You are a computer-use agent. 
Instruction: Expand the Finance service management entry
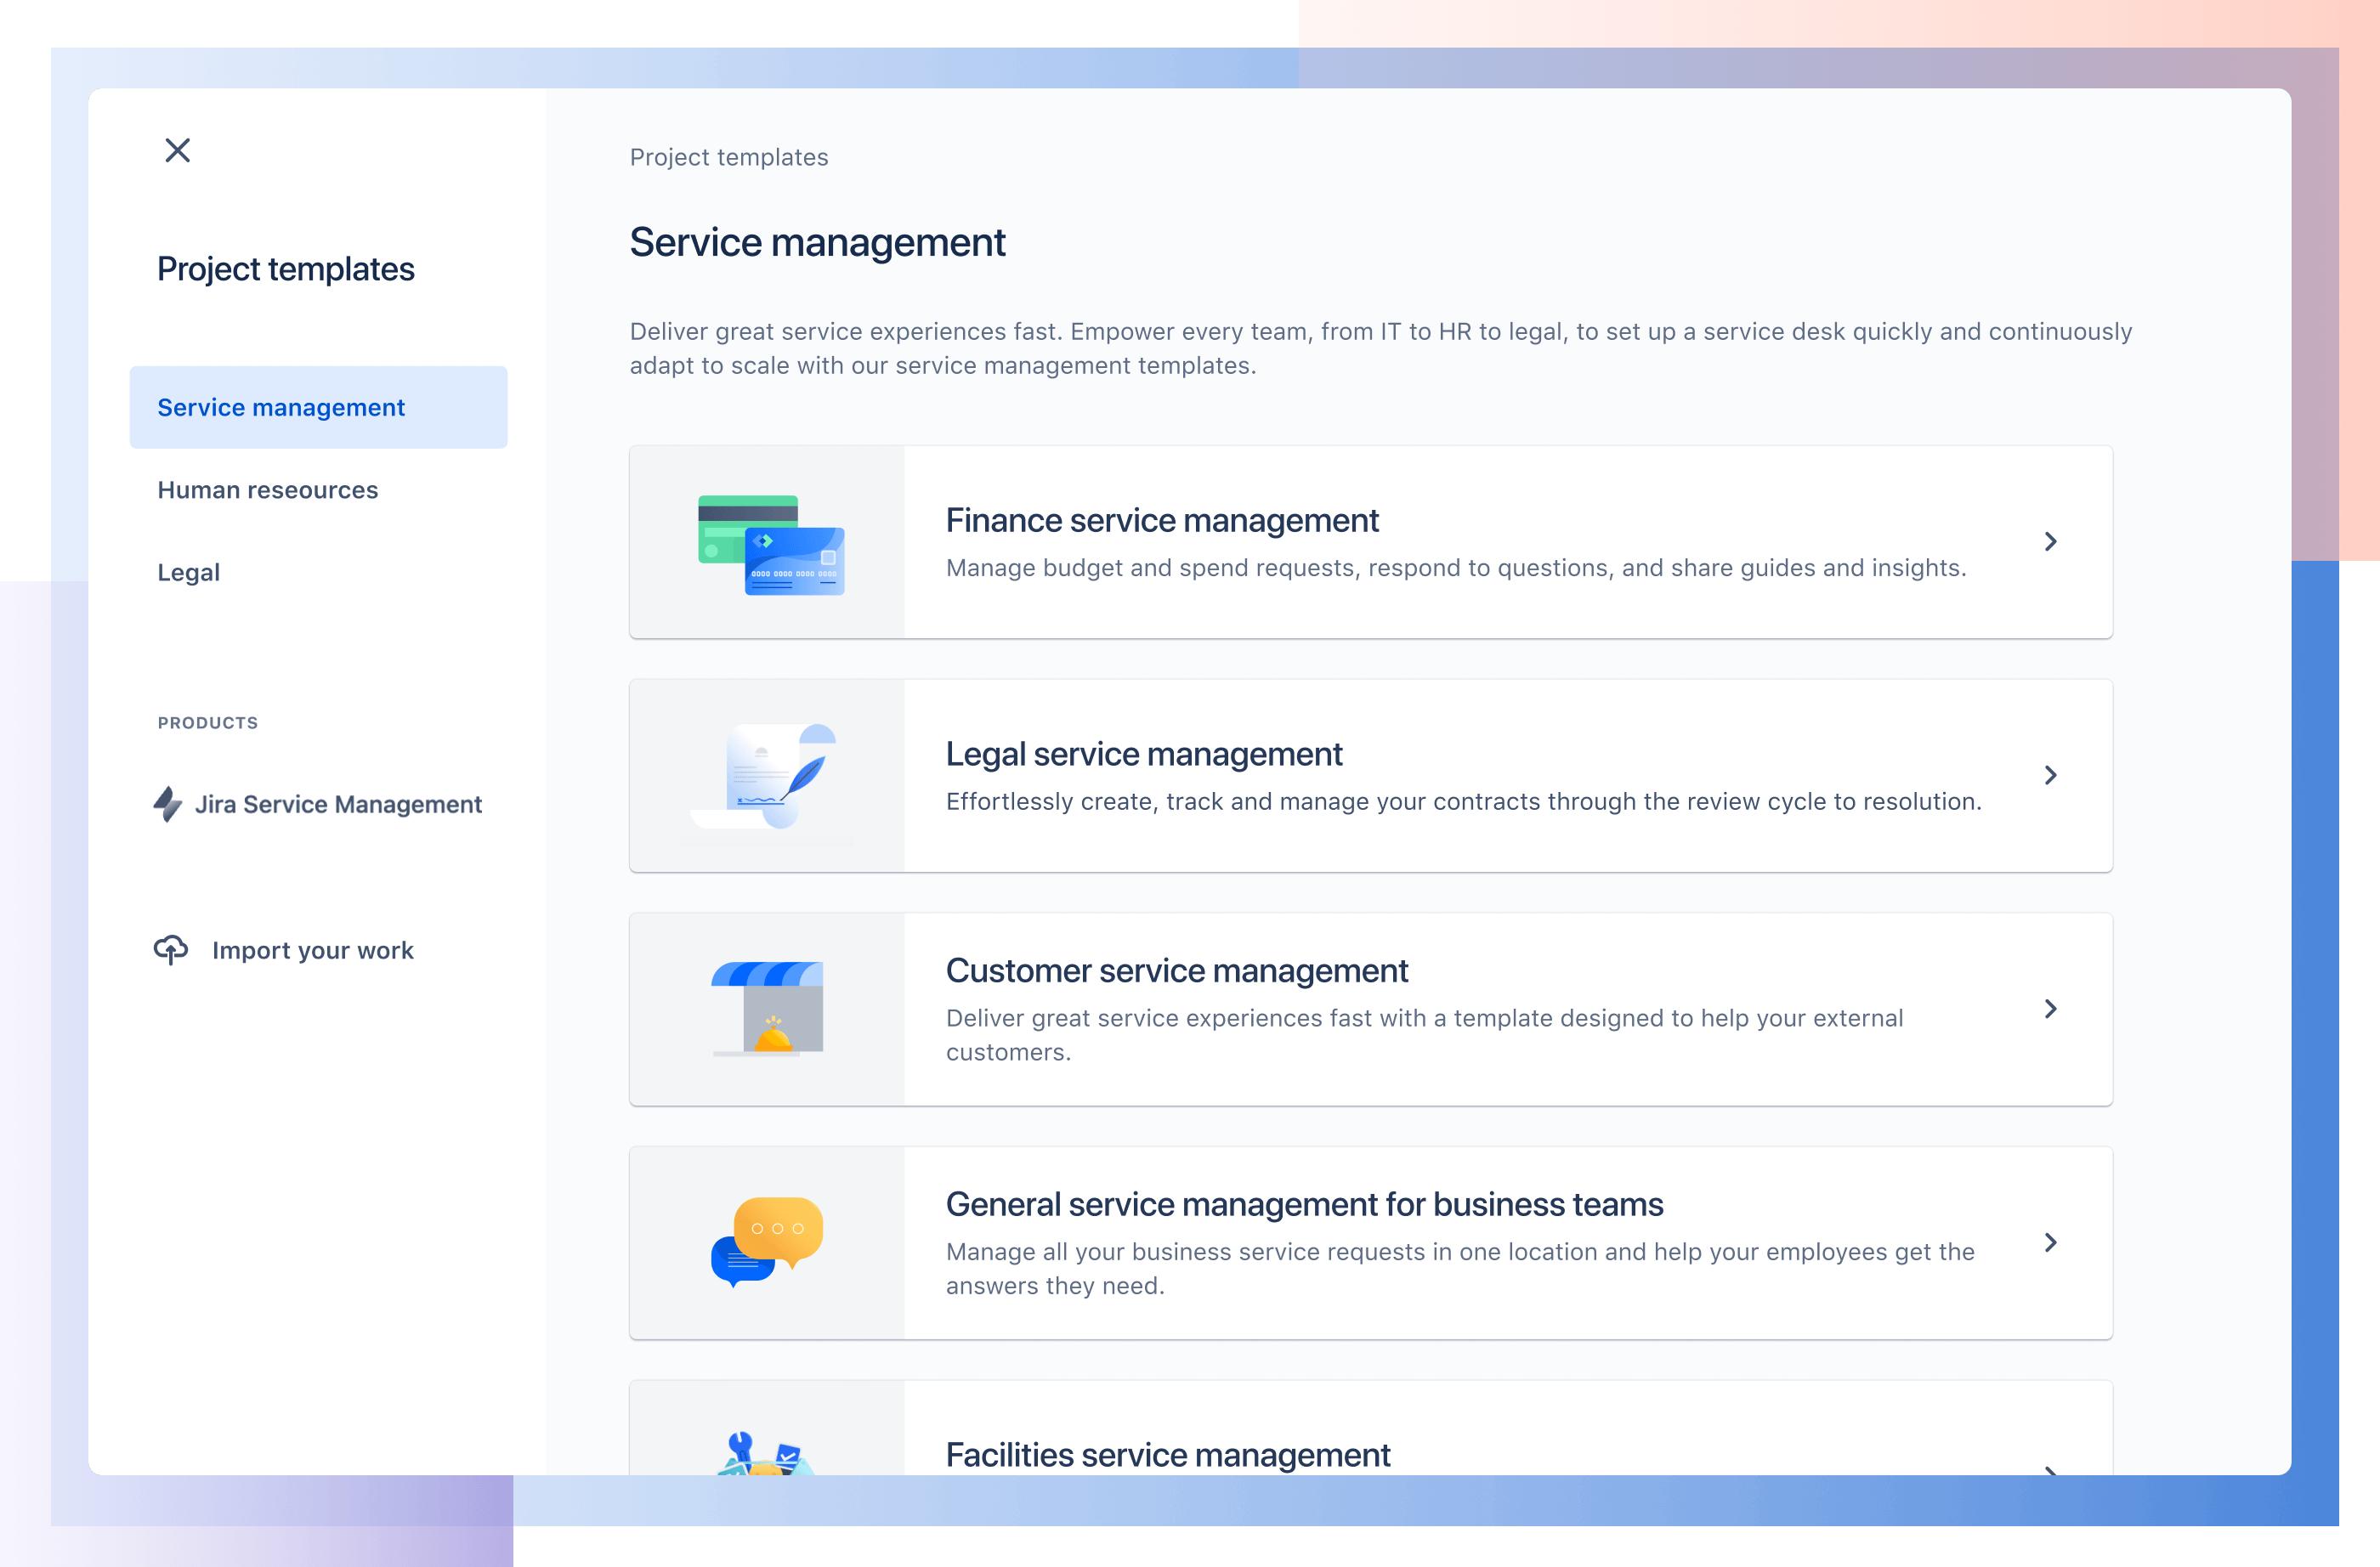pos(2051,542)
